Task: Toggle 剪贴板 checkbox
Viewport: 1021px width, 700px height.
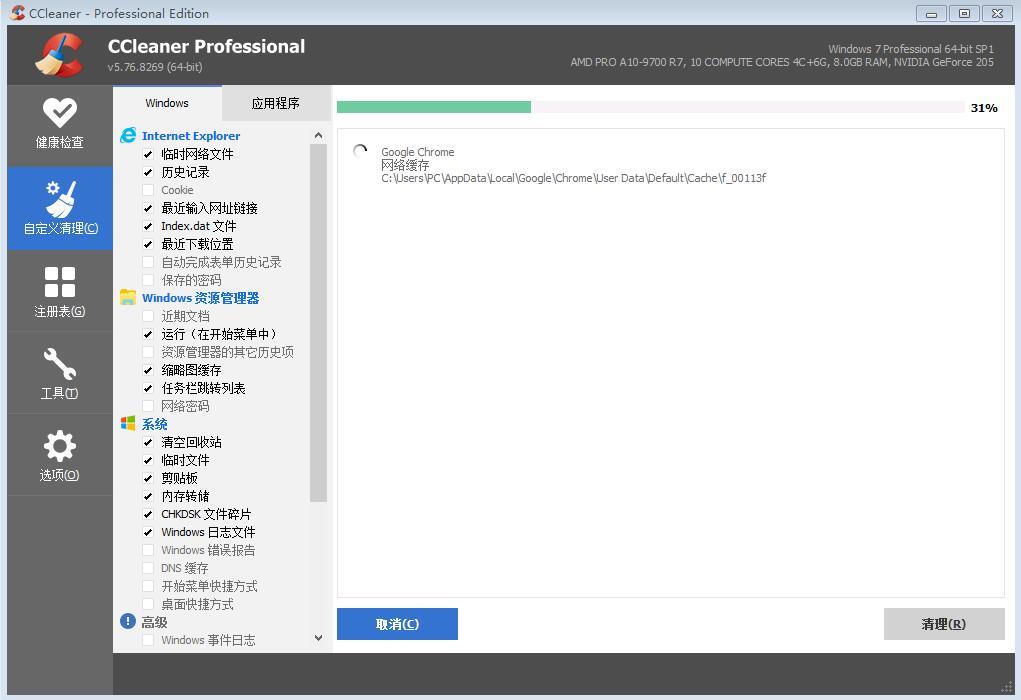Action: click(x=148, y=478)
